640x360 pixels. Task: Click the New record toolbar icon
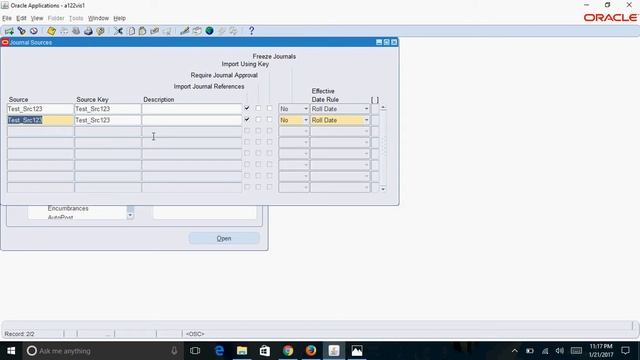coord(9,31)
